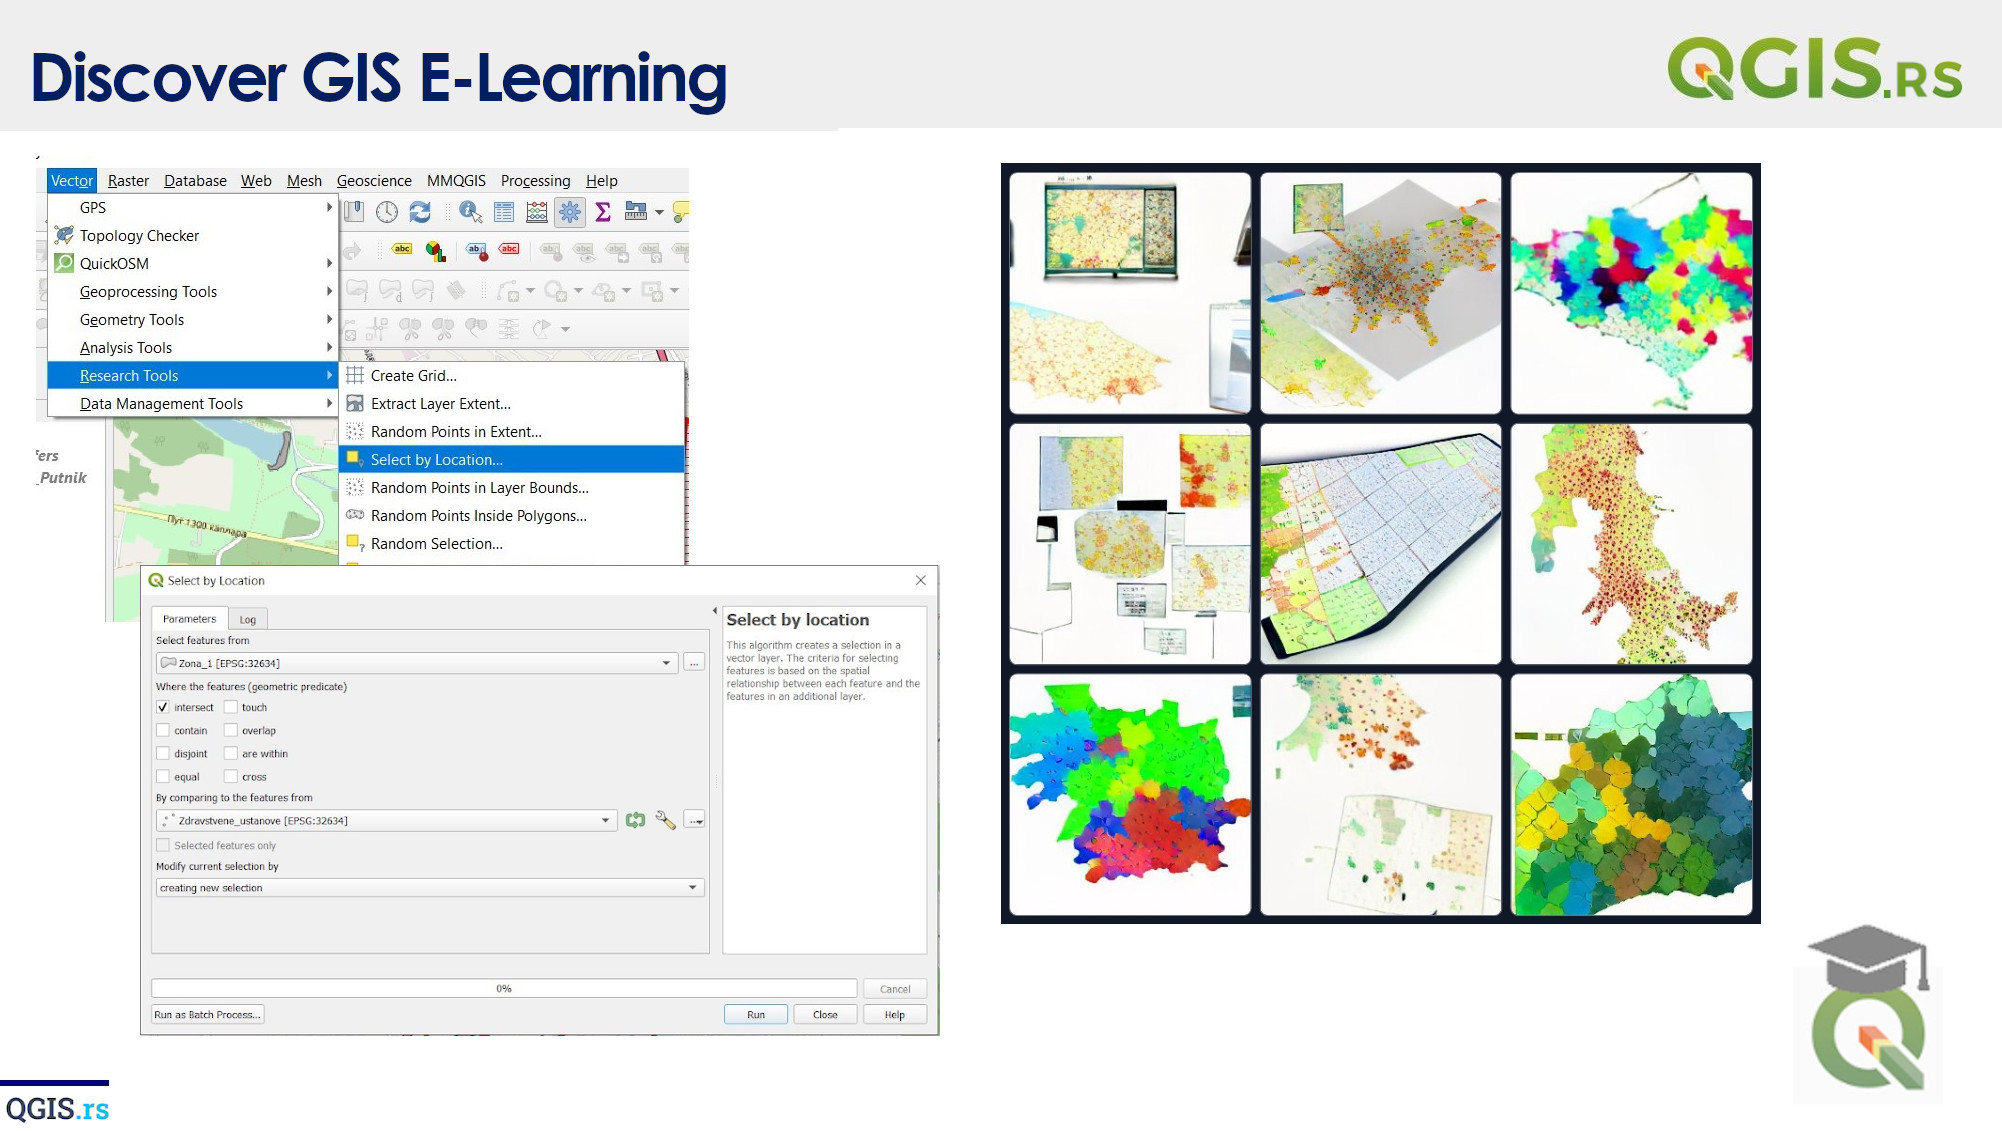
Task: Open the Layer Diagram Options icon
Action: tap(435, 250)
